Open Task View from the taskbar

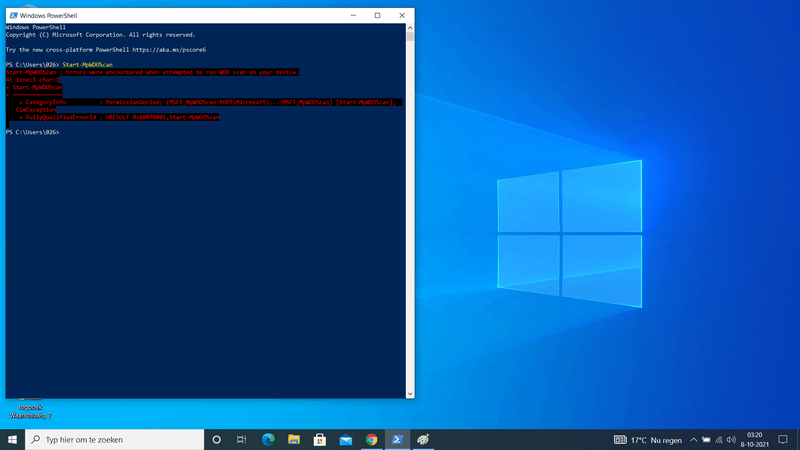tap(242, 439)
